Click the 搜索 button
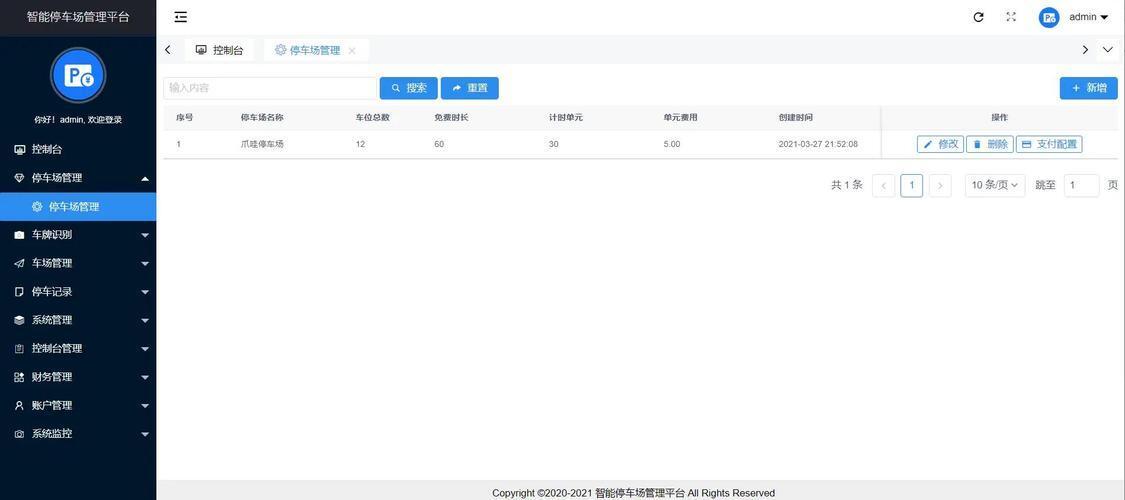 coord(408,88)
